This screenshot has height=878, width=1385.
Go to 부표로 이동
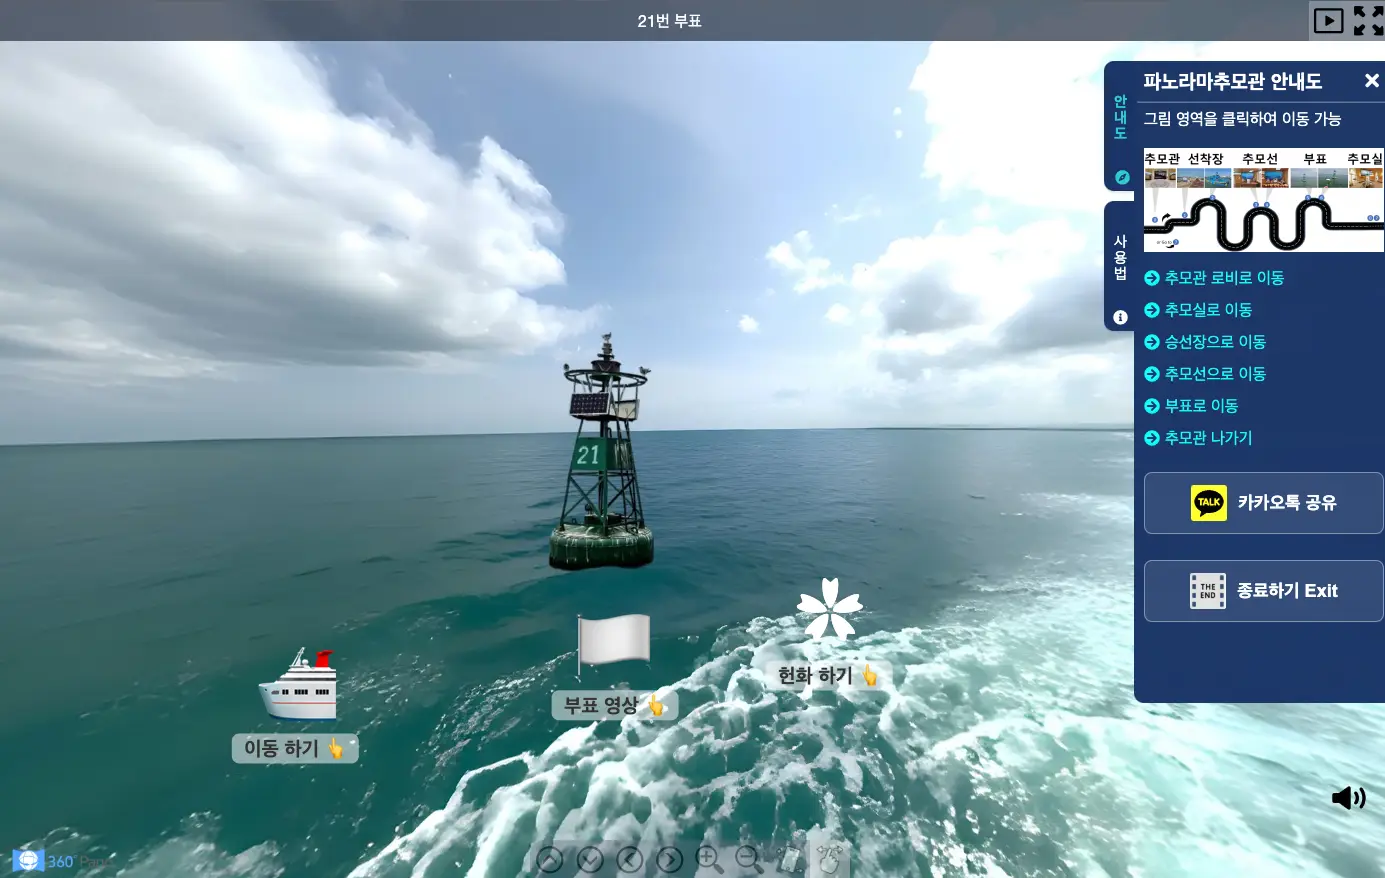[1191, 406]
